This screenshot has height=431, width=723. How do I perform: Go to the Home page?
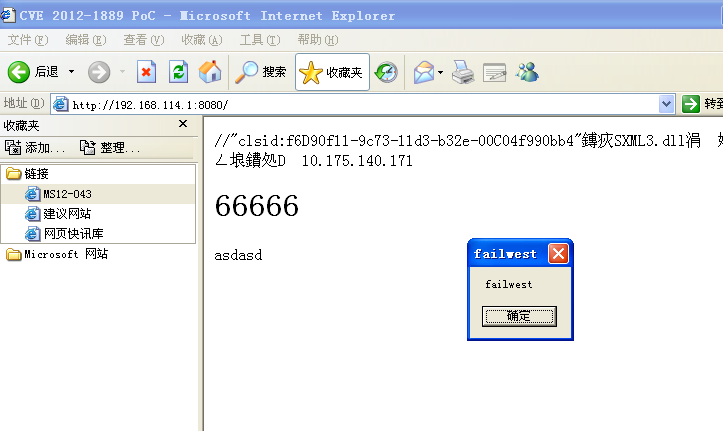[x=209, y=72]
